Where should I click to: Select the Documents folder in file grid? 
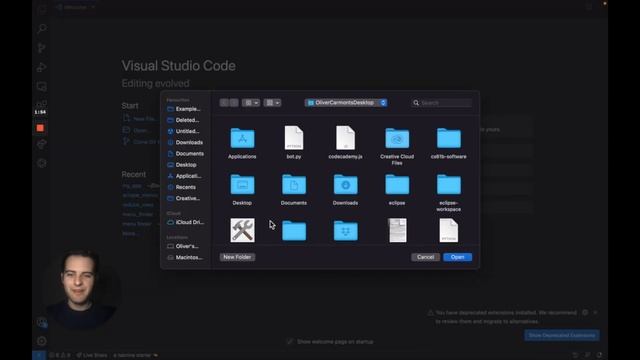(294, 189)
